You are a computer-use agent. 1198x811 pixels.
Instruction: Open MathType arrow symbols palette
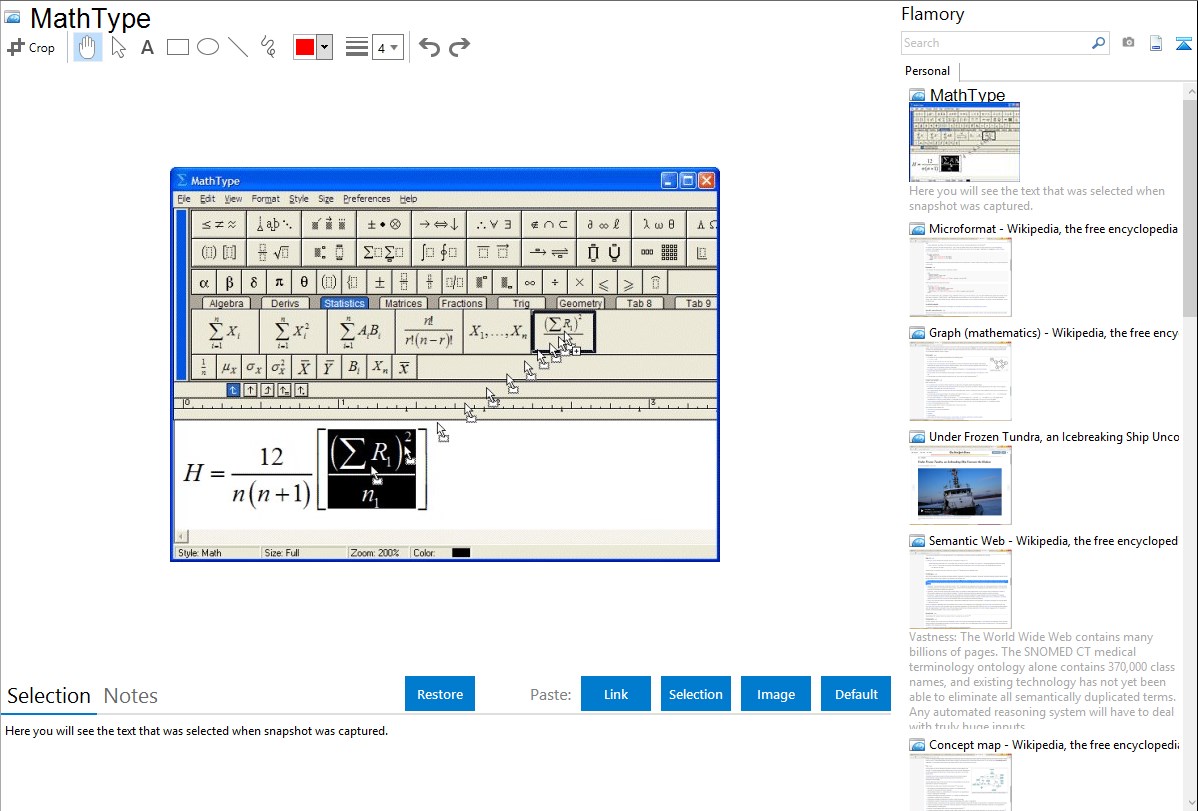439,225
